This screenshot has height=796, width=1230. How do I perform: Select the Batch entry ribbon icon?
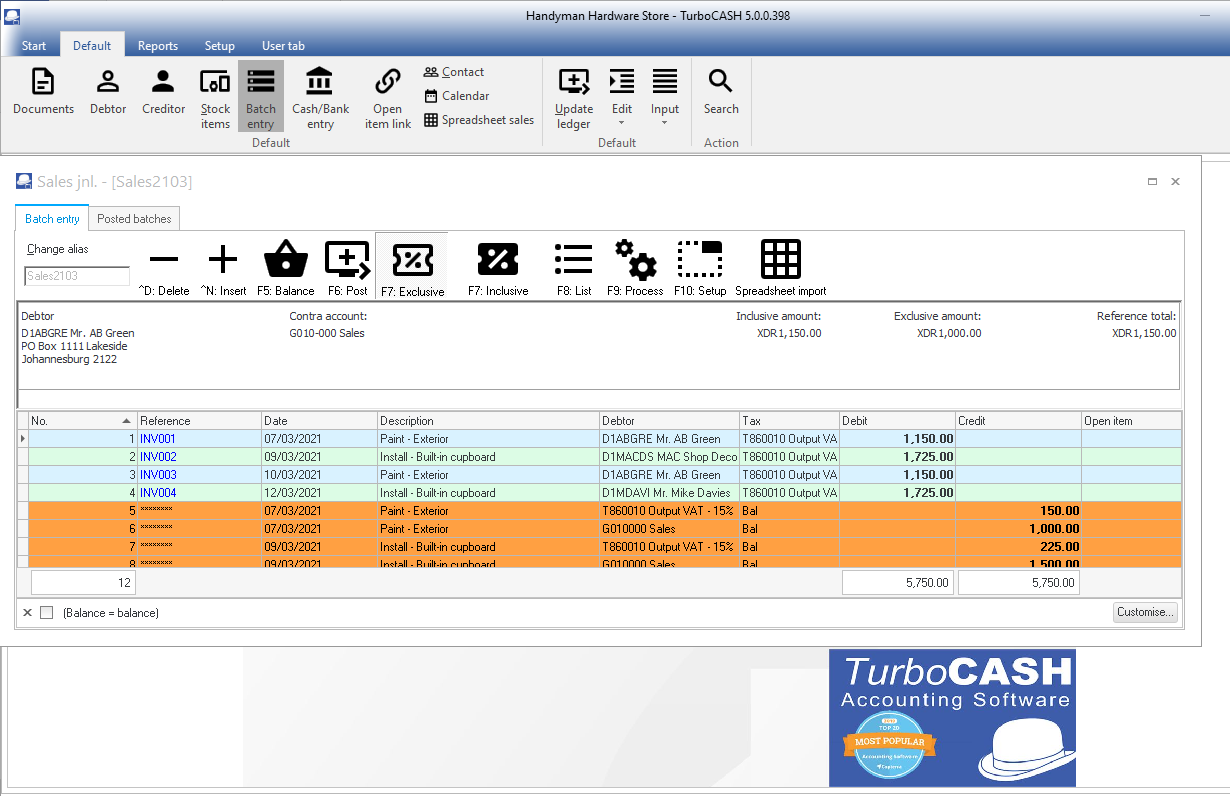(261, 98)
